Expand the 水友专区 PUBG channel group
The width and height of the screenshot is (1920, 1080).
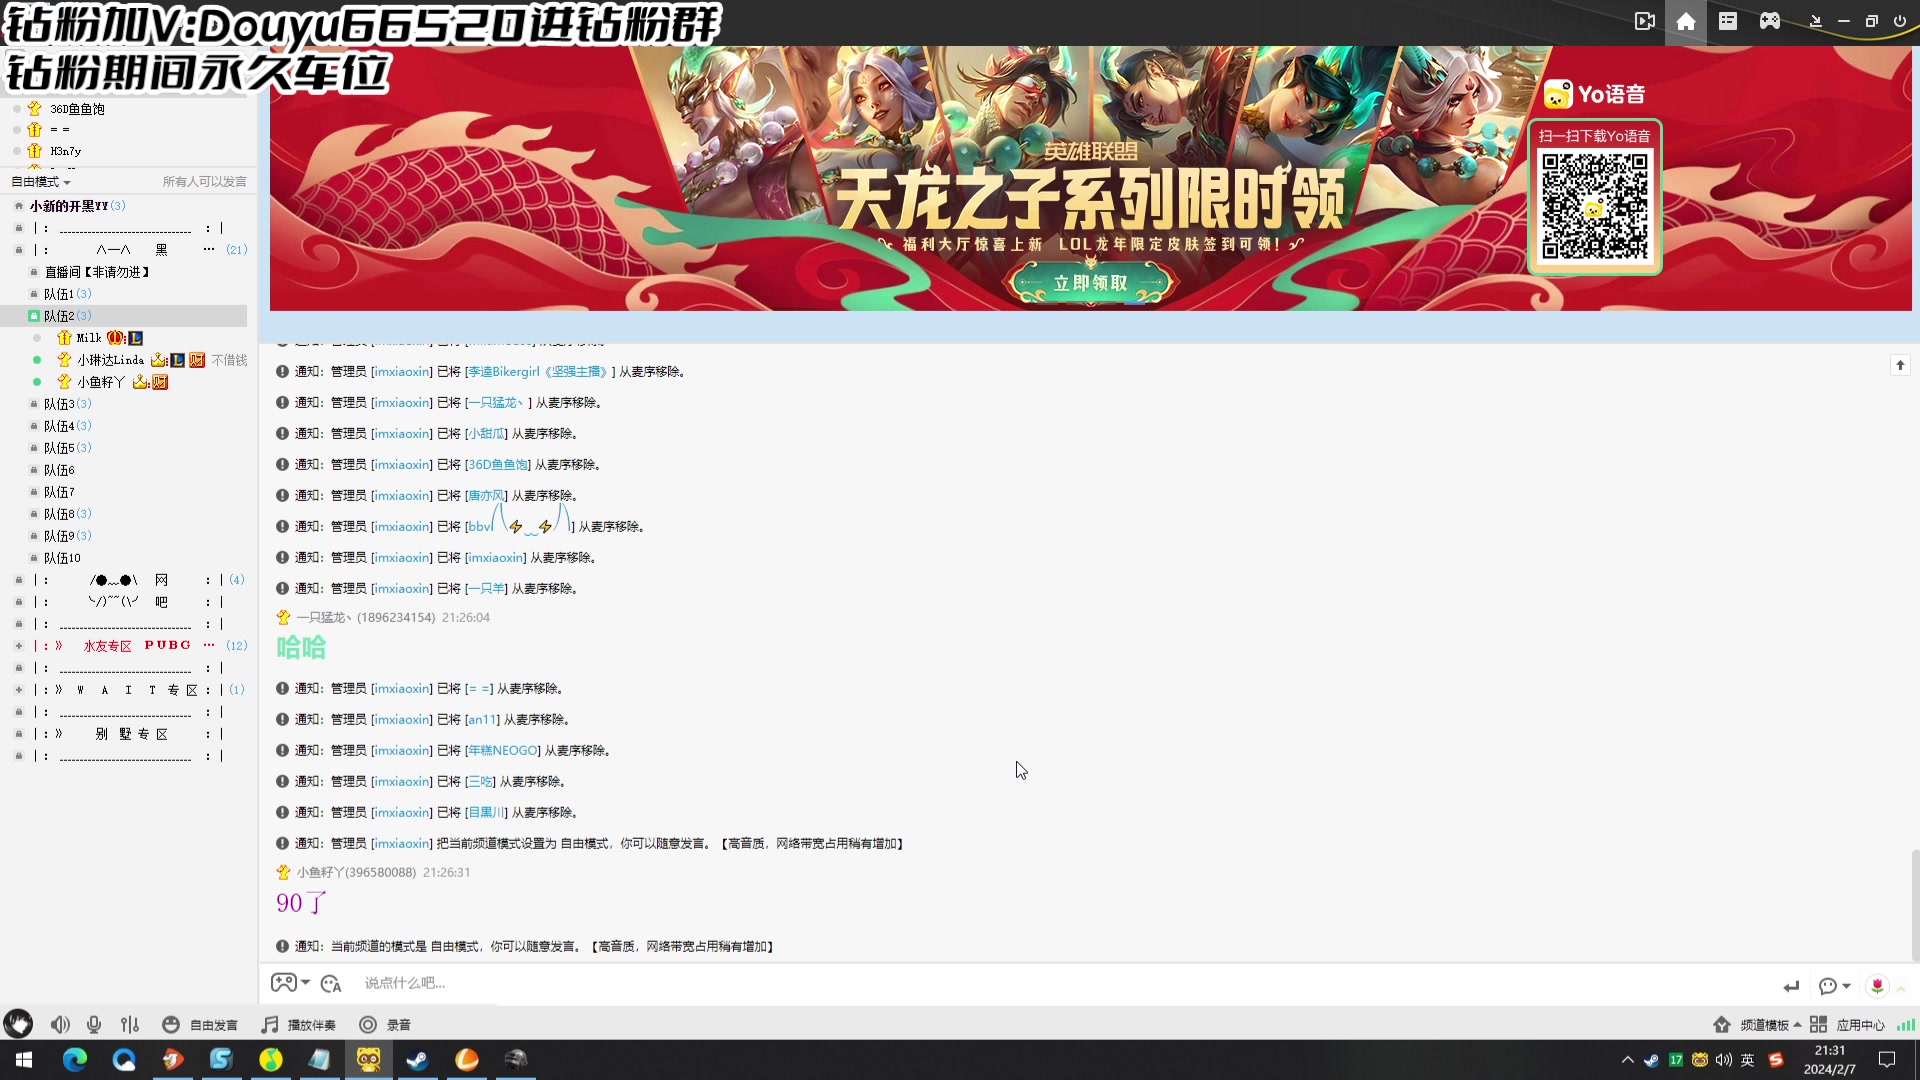click(18, 646)
